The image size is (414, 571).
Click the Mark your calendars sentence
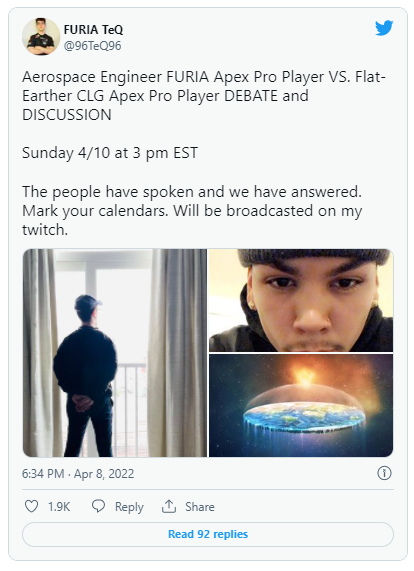click(x=95, y=211)
